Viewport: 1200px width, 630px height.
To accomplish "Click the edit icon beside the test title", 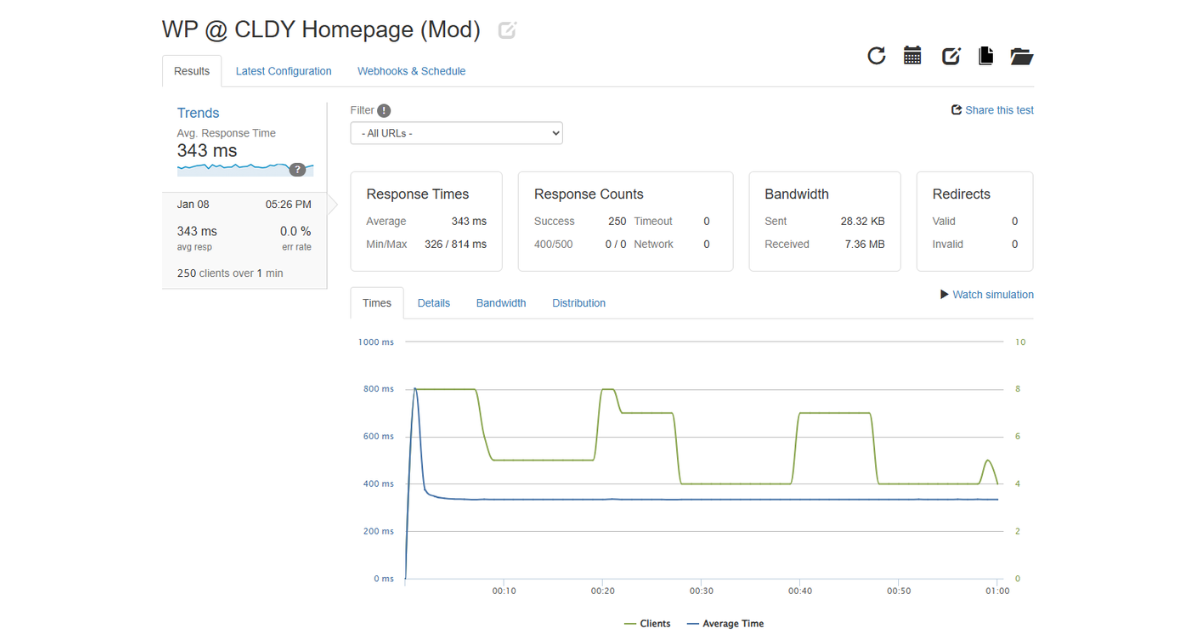I will point(507,30).
